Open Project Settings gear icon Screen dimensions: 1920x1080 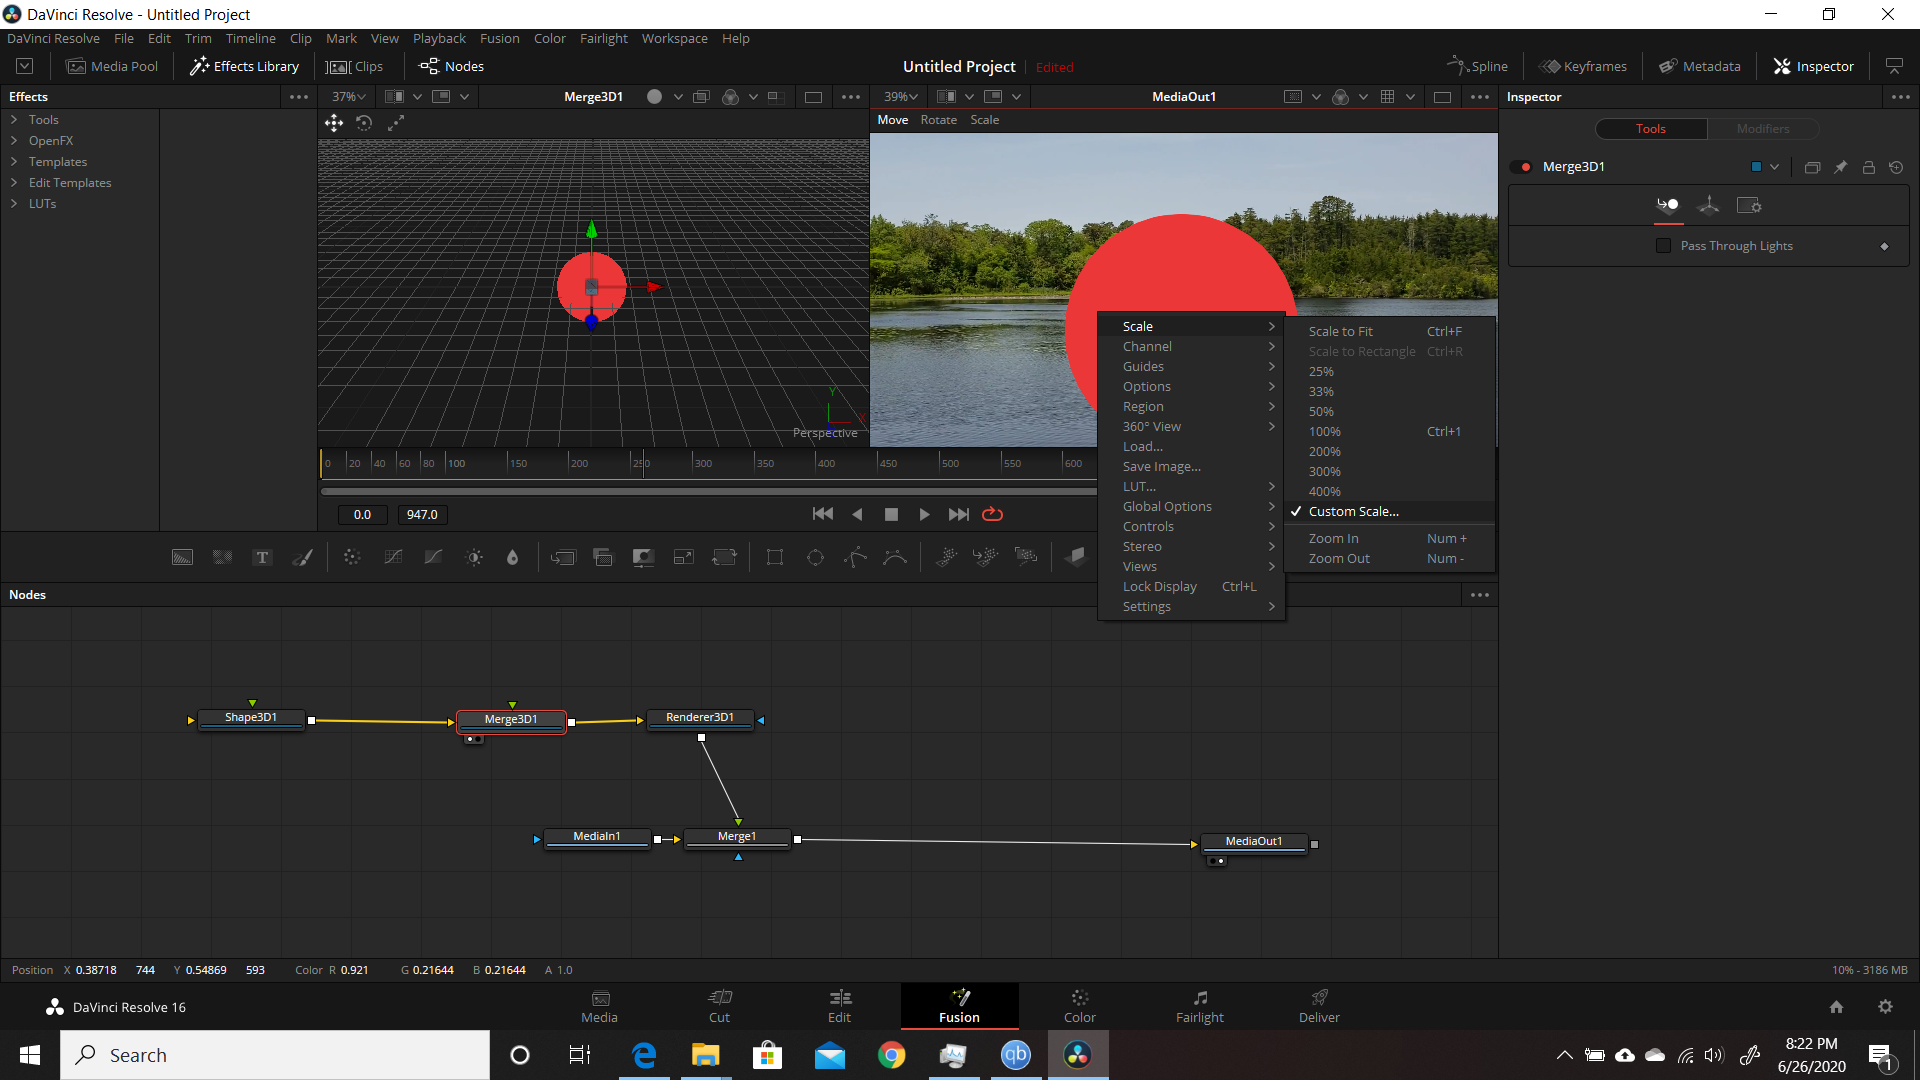coord(1885,1007)
